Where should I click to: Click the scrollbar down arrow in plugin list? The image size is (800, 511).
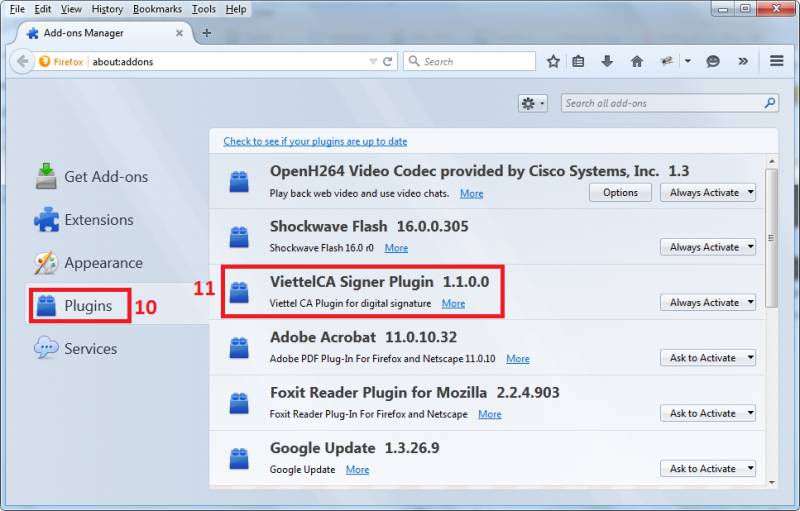771,482
